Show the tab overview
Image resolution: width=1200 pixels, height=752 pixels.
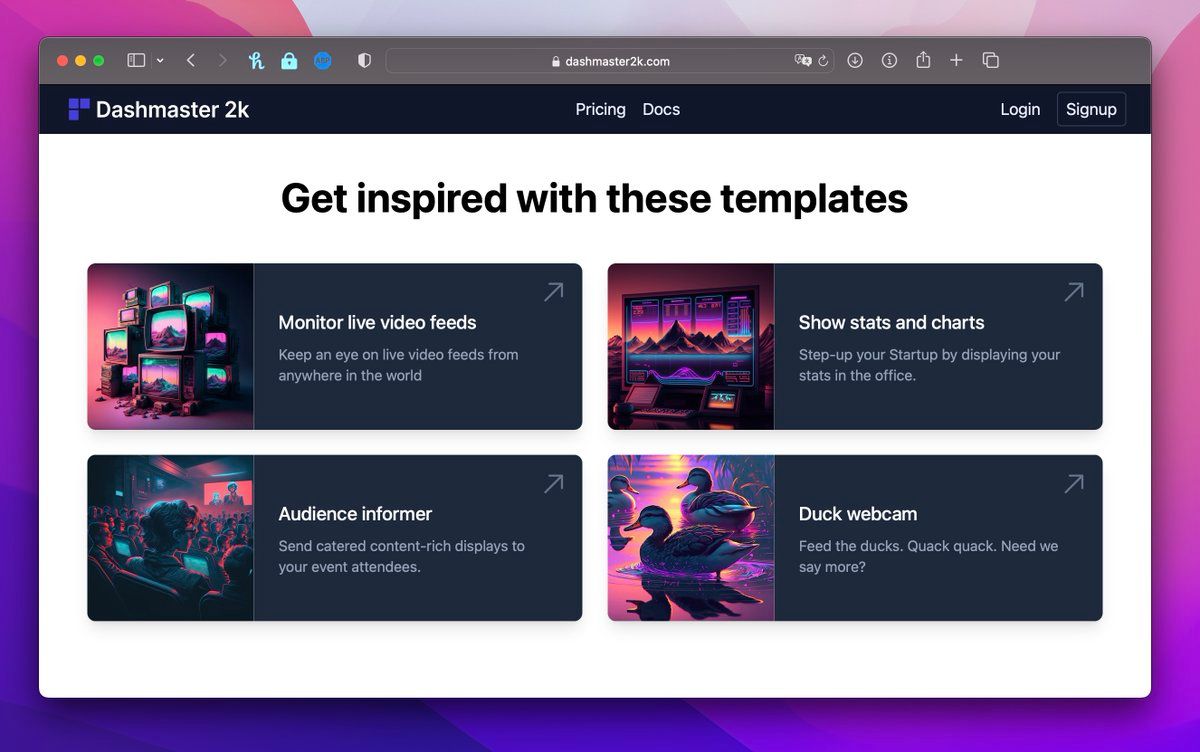click(991, 61)
